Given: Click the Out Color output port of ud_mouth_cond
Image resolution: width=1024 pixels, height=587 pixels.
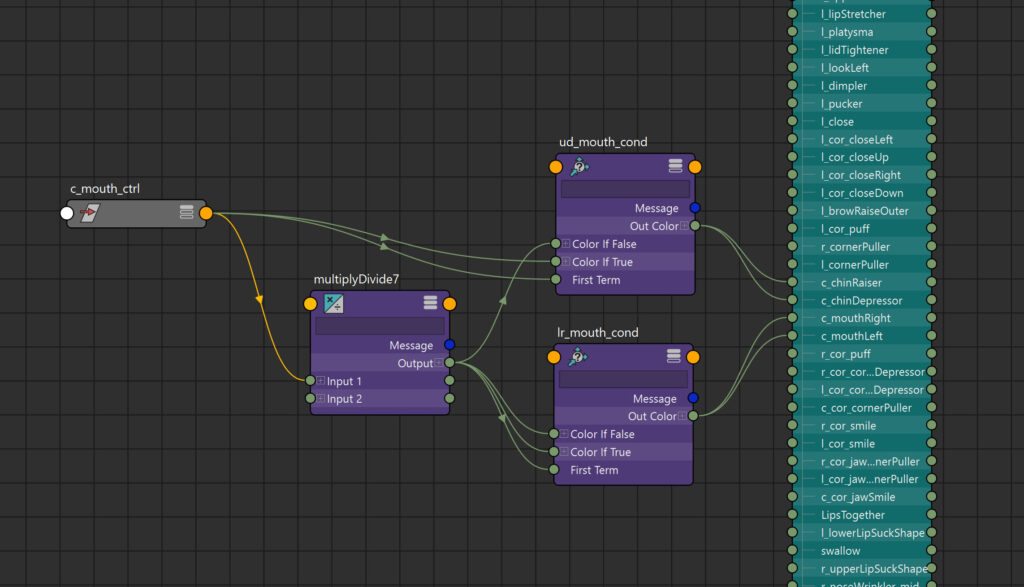Looking at the screenshot, I should (695, 226).
